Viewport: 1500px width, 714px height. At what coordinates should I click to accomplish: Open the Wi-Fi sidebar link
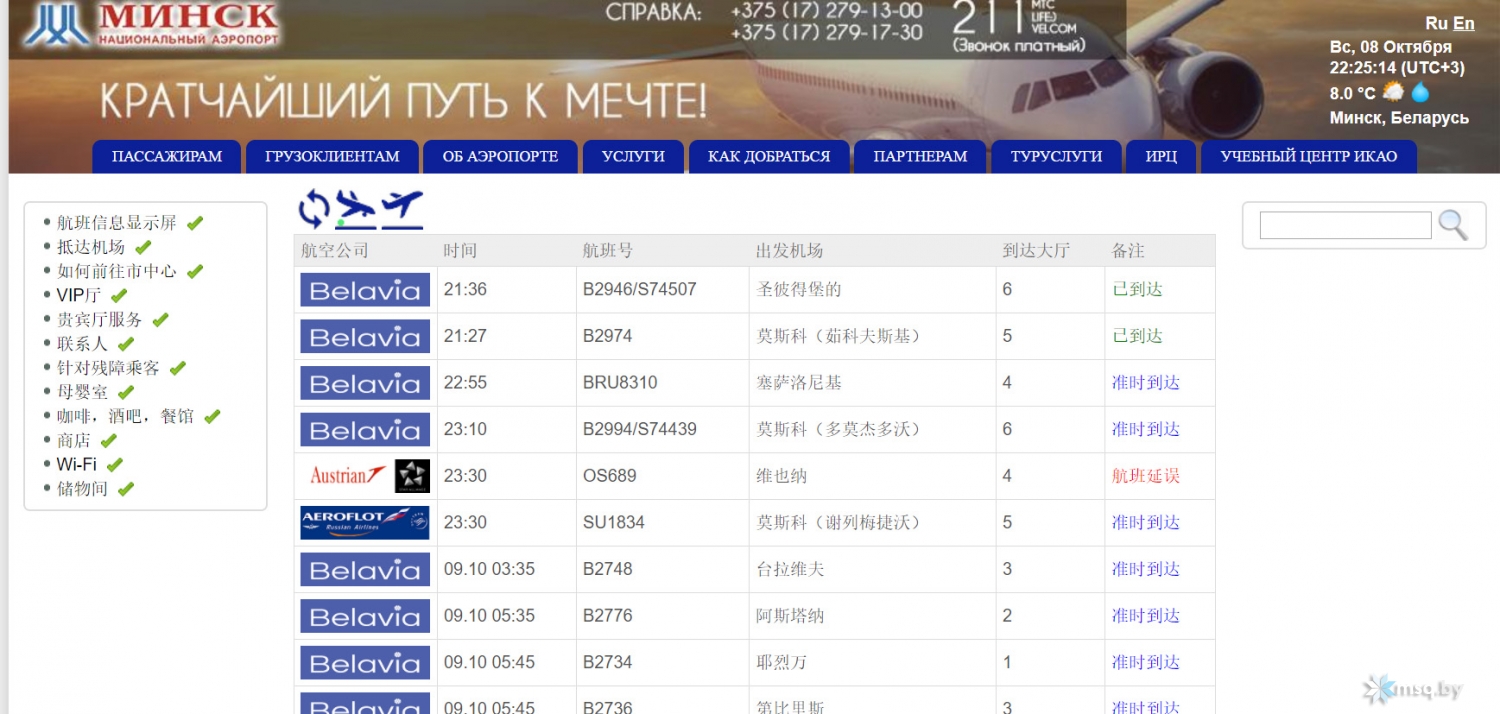coord(77,464)
